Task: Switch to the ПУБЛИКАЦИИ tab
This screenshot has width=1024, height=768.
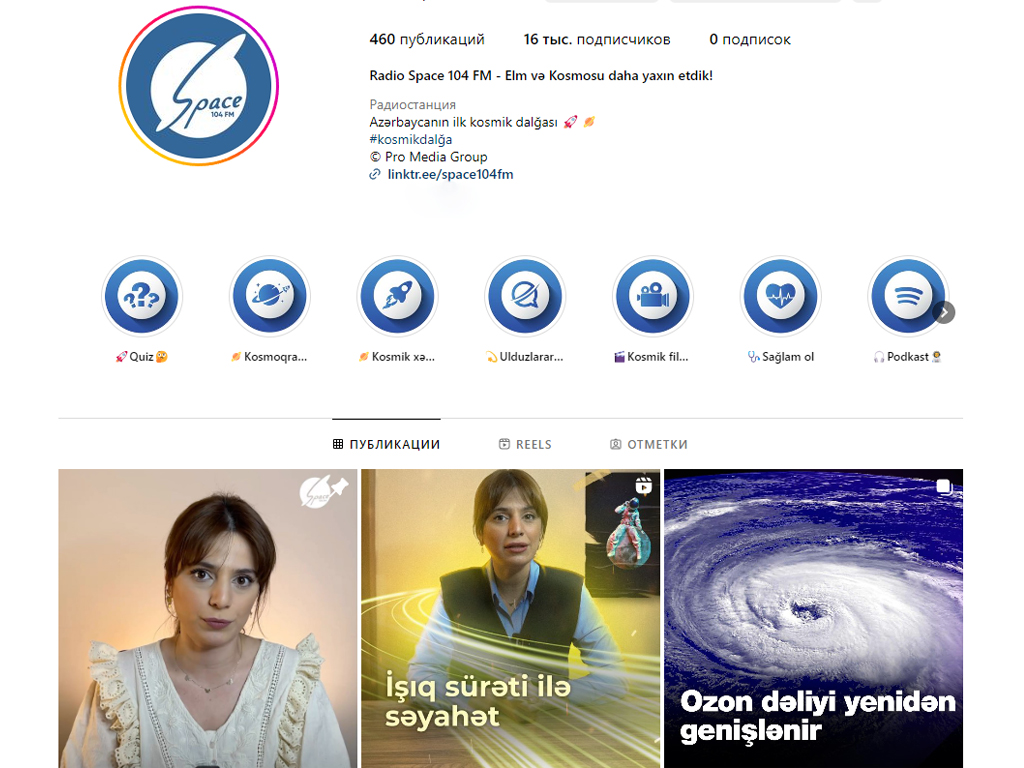Action: (x=386, y=444)
